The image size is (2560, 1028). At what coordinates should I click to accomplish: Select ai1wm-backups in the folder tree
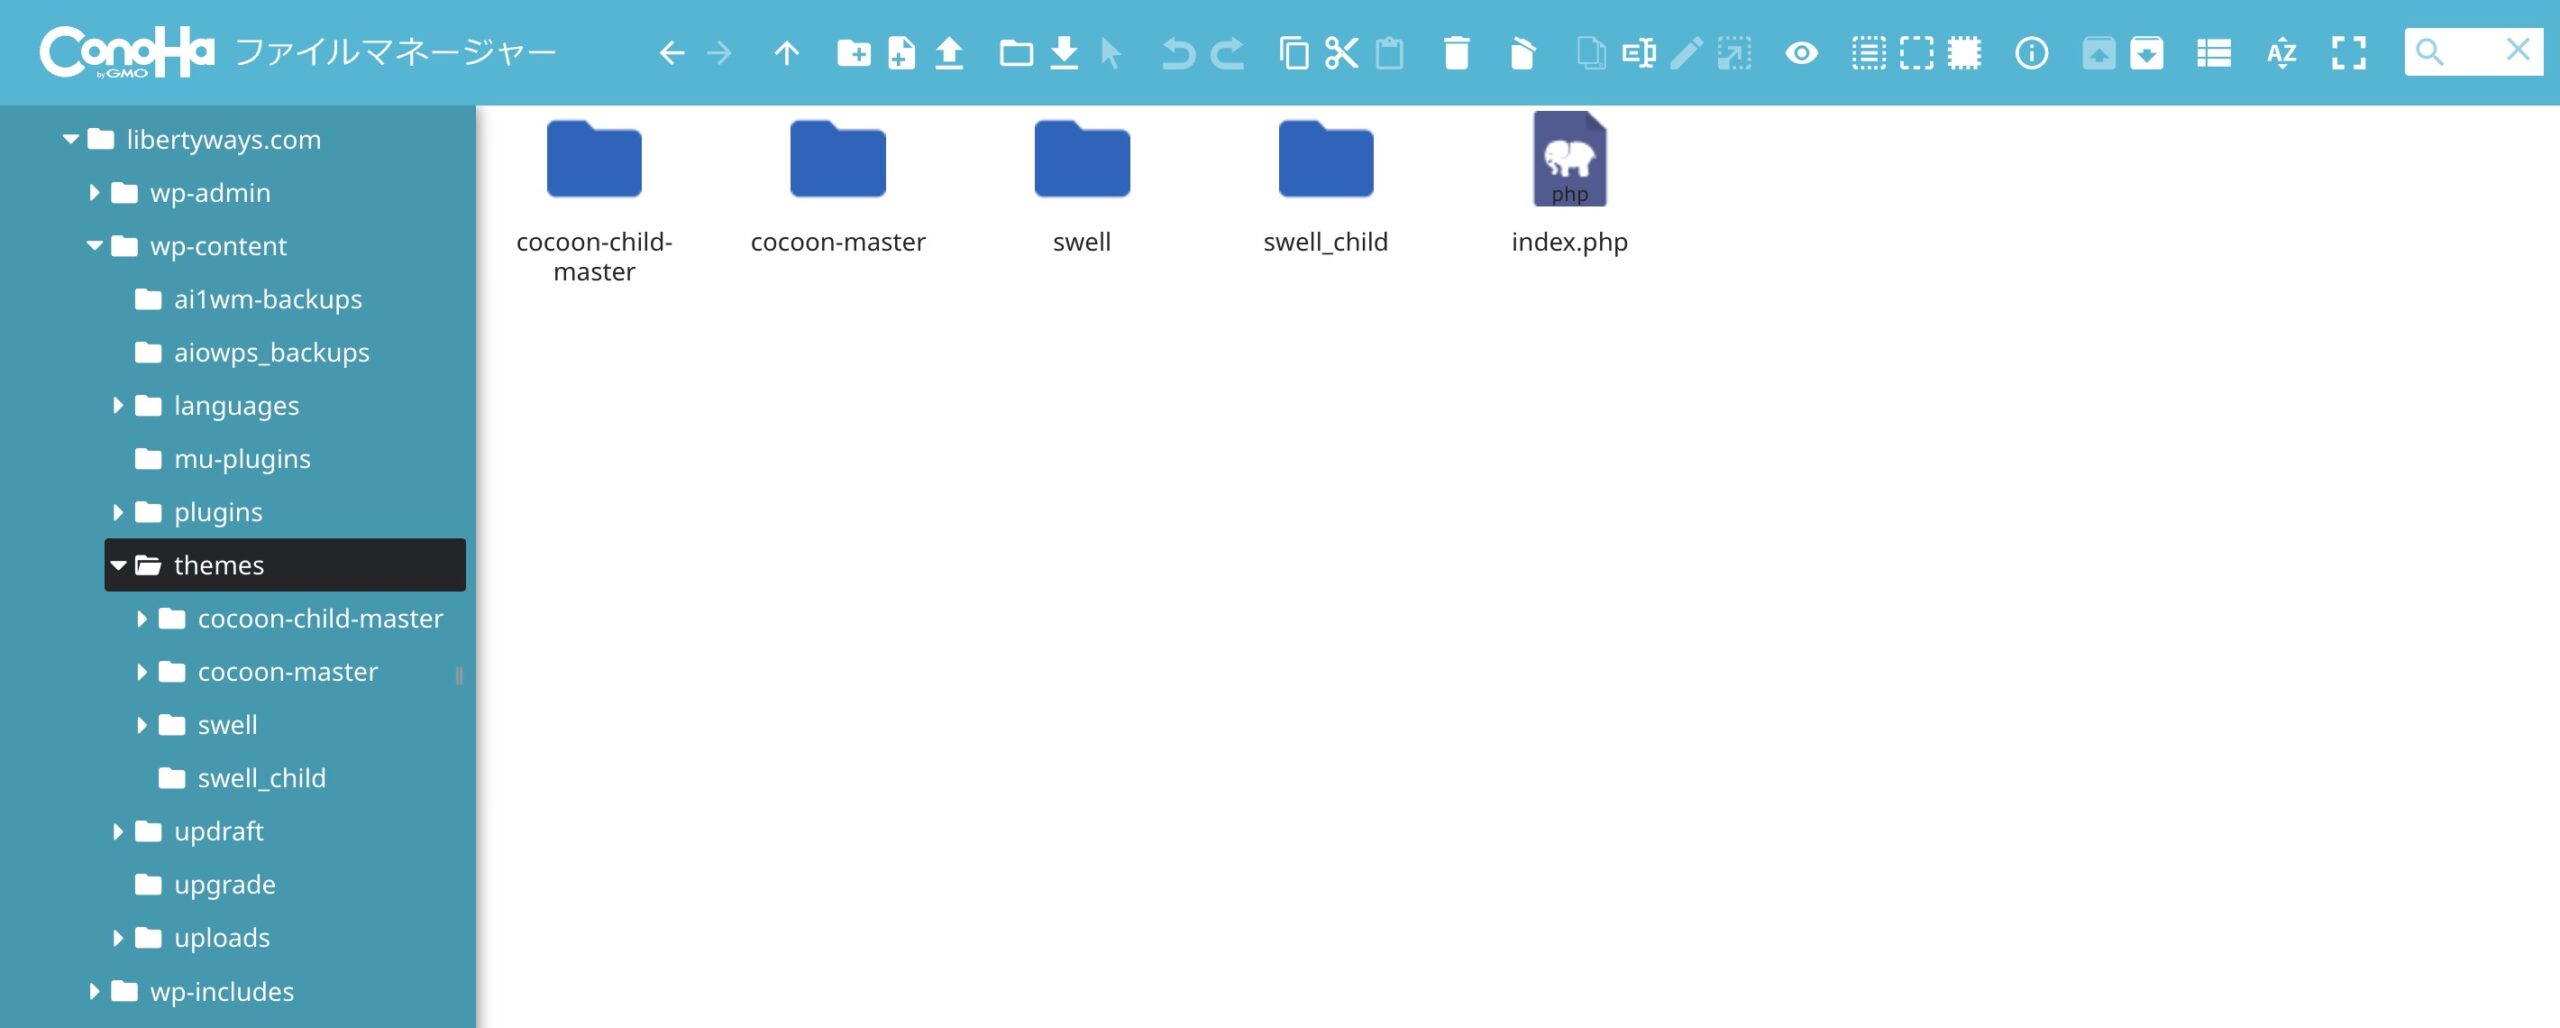pyautogui.click(x=267, y=299)
